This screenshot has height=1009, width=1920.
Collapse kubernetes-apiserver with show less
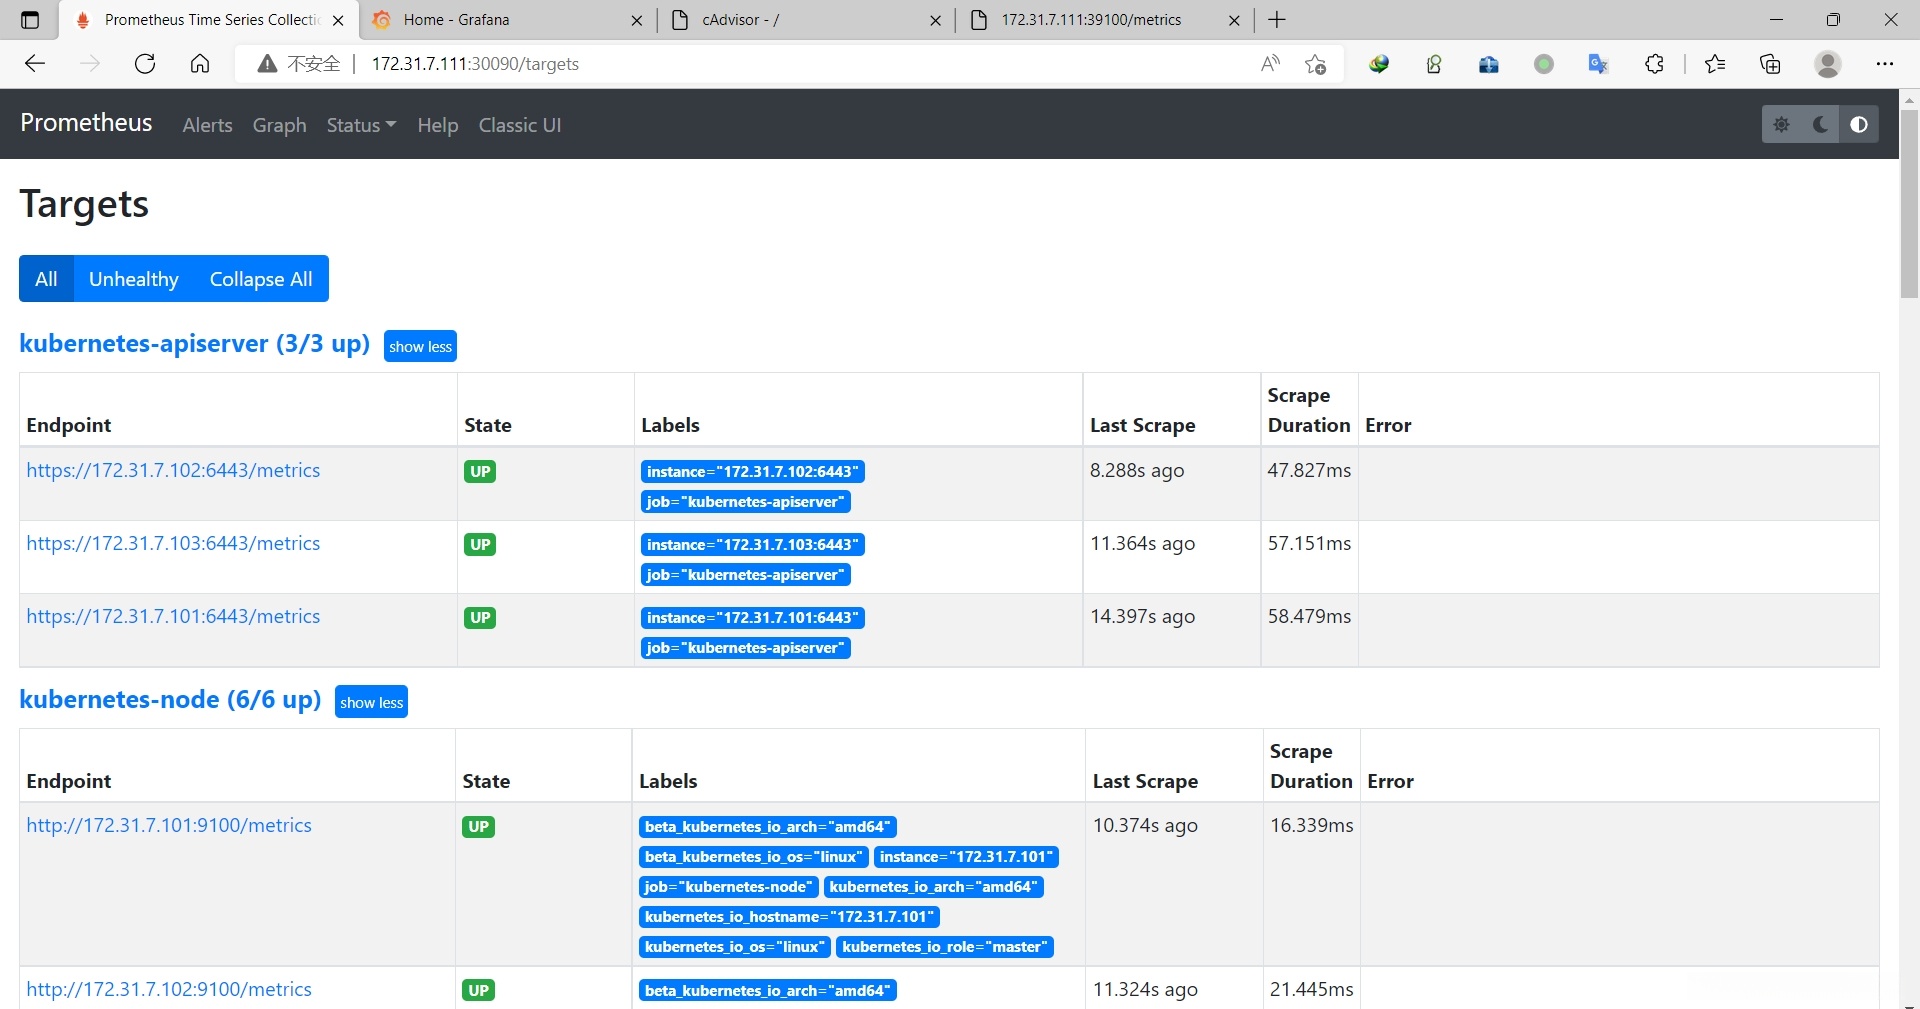420,347
